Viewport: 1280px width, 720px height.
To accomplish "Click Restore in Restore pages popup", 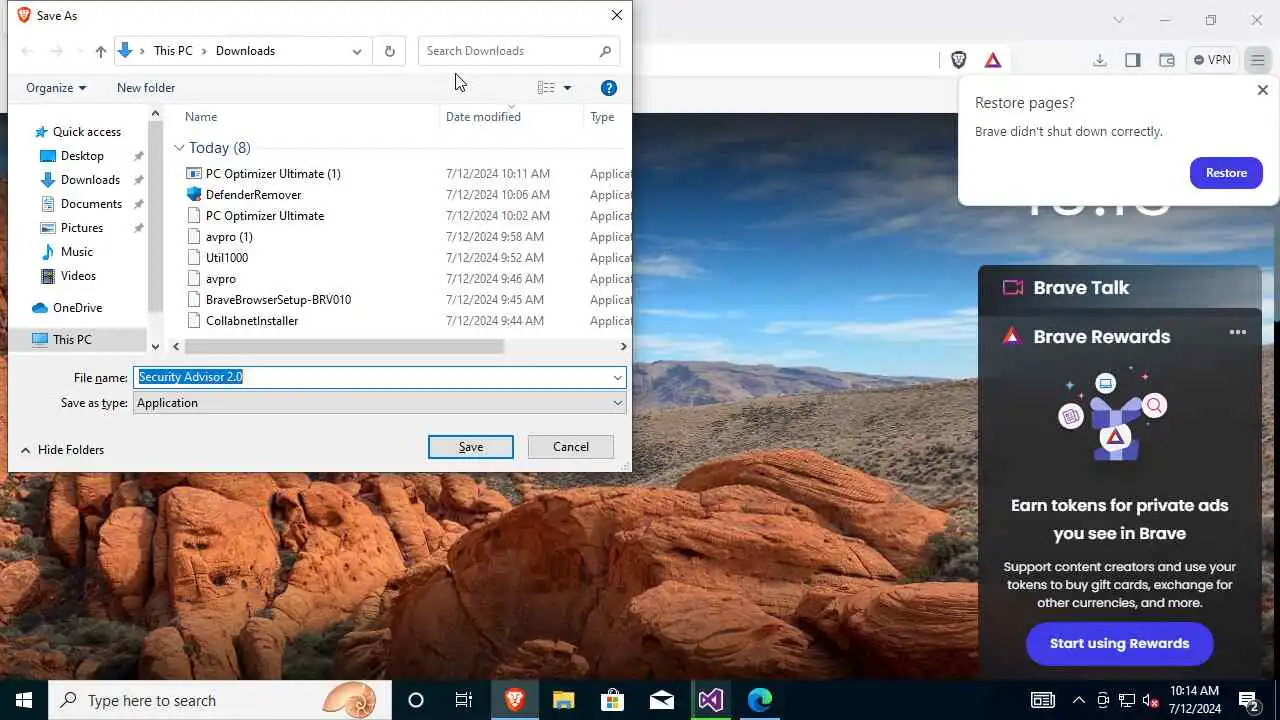I will click(x=1226, y=173).
